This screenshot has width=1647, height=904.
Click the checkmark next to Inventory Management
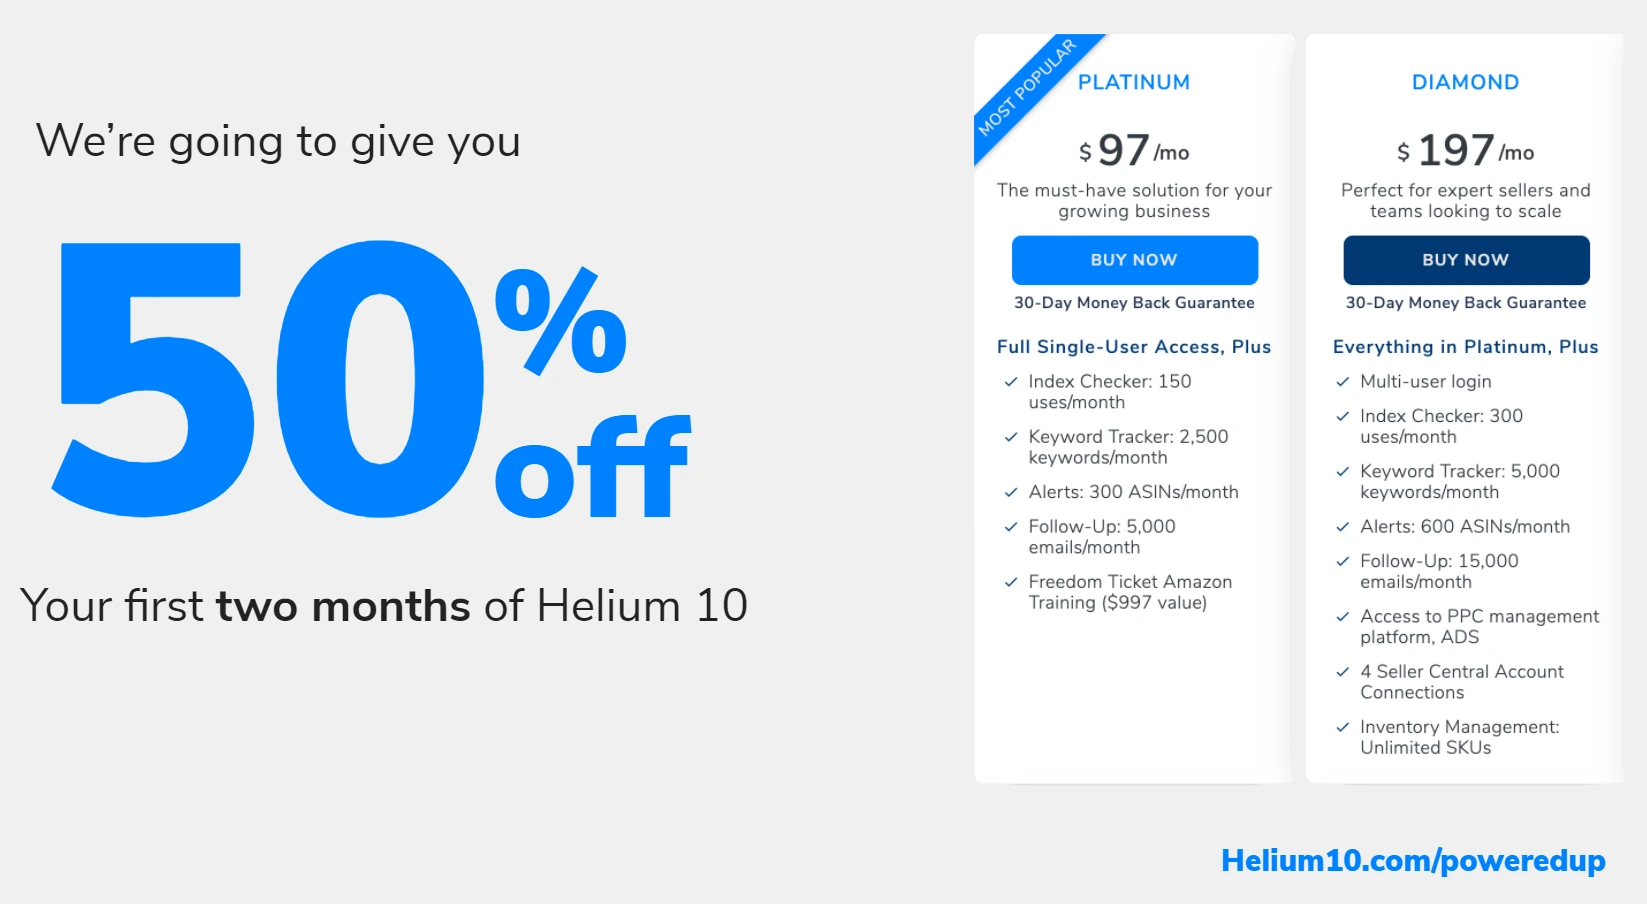pyautogui.click(x=1343, y=728)
